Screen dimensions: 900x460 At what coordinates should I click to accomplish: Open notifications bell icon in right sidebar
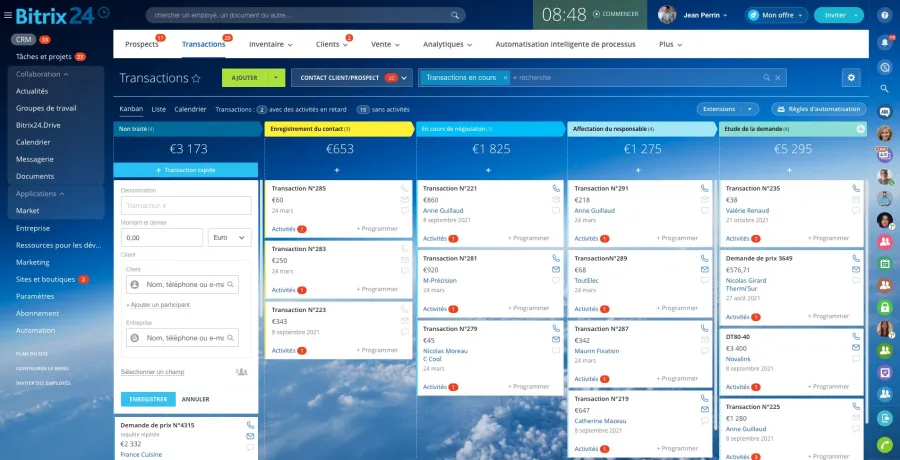884,42
